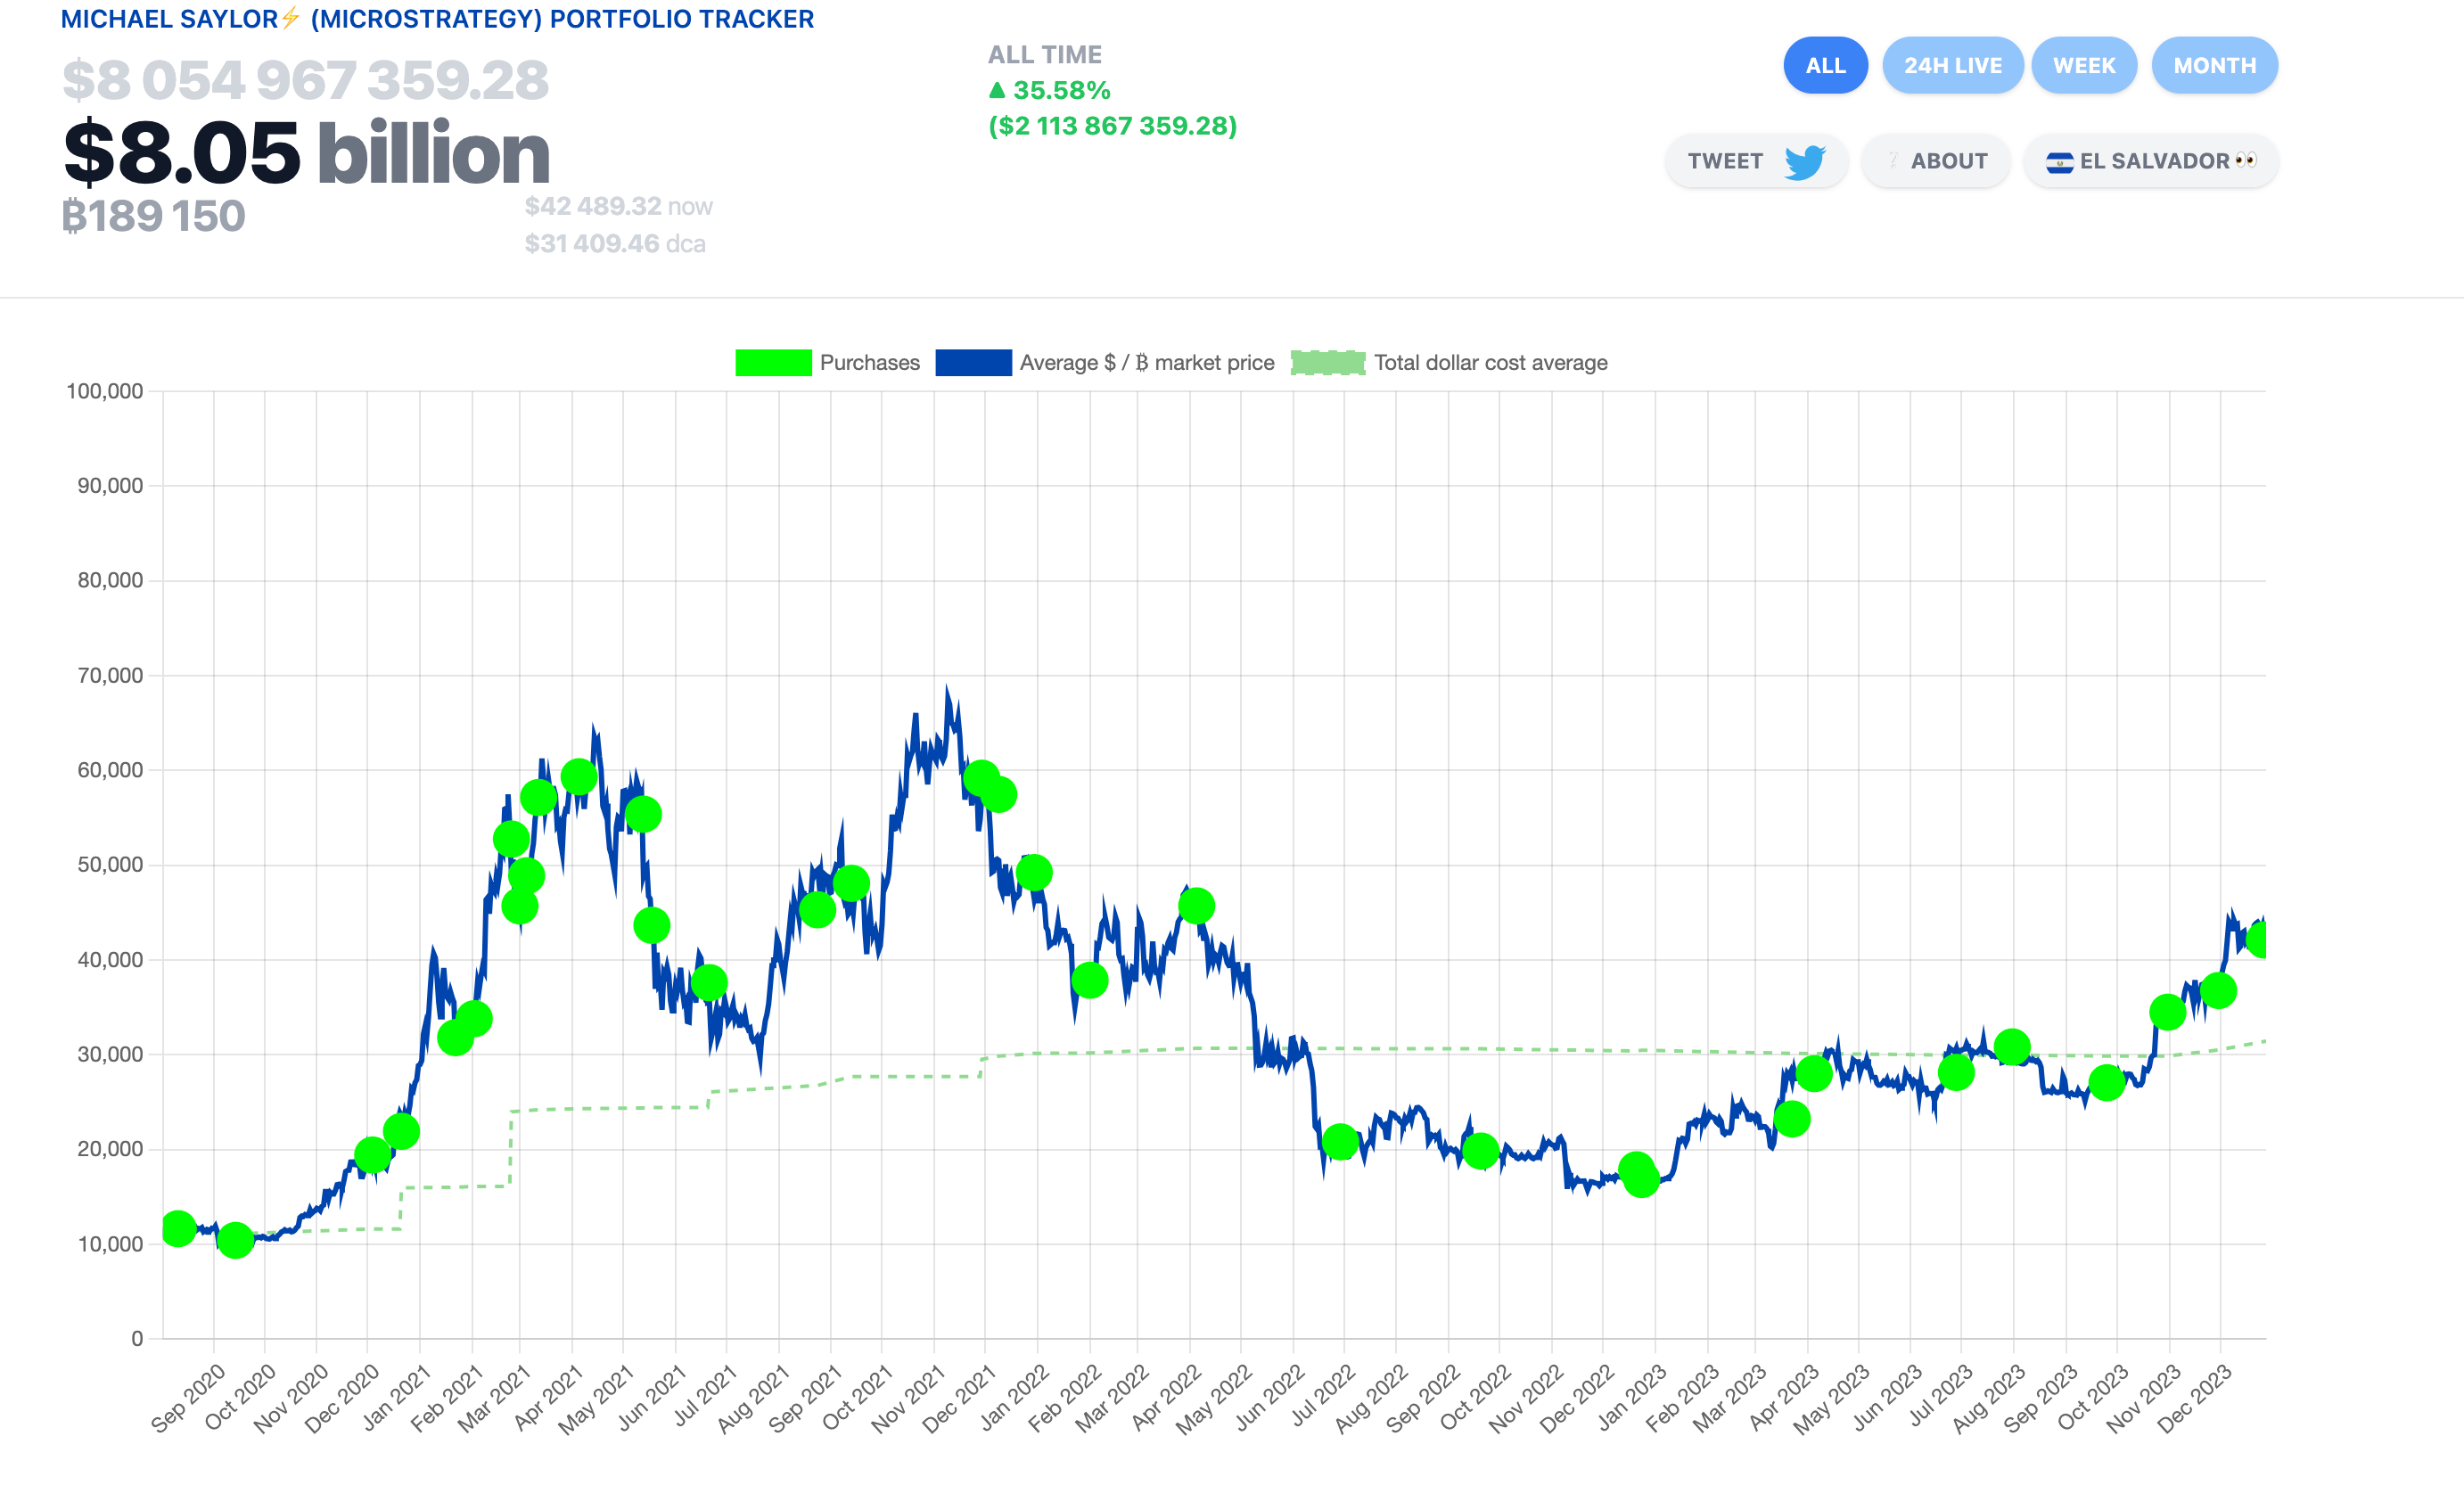
Task: Click the first purchase dot in Sep 2020
Action: (178, 1228)
